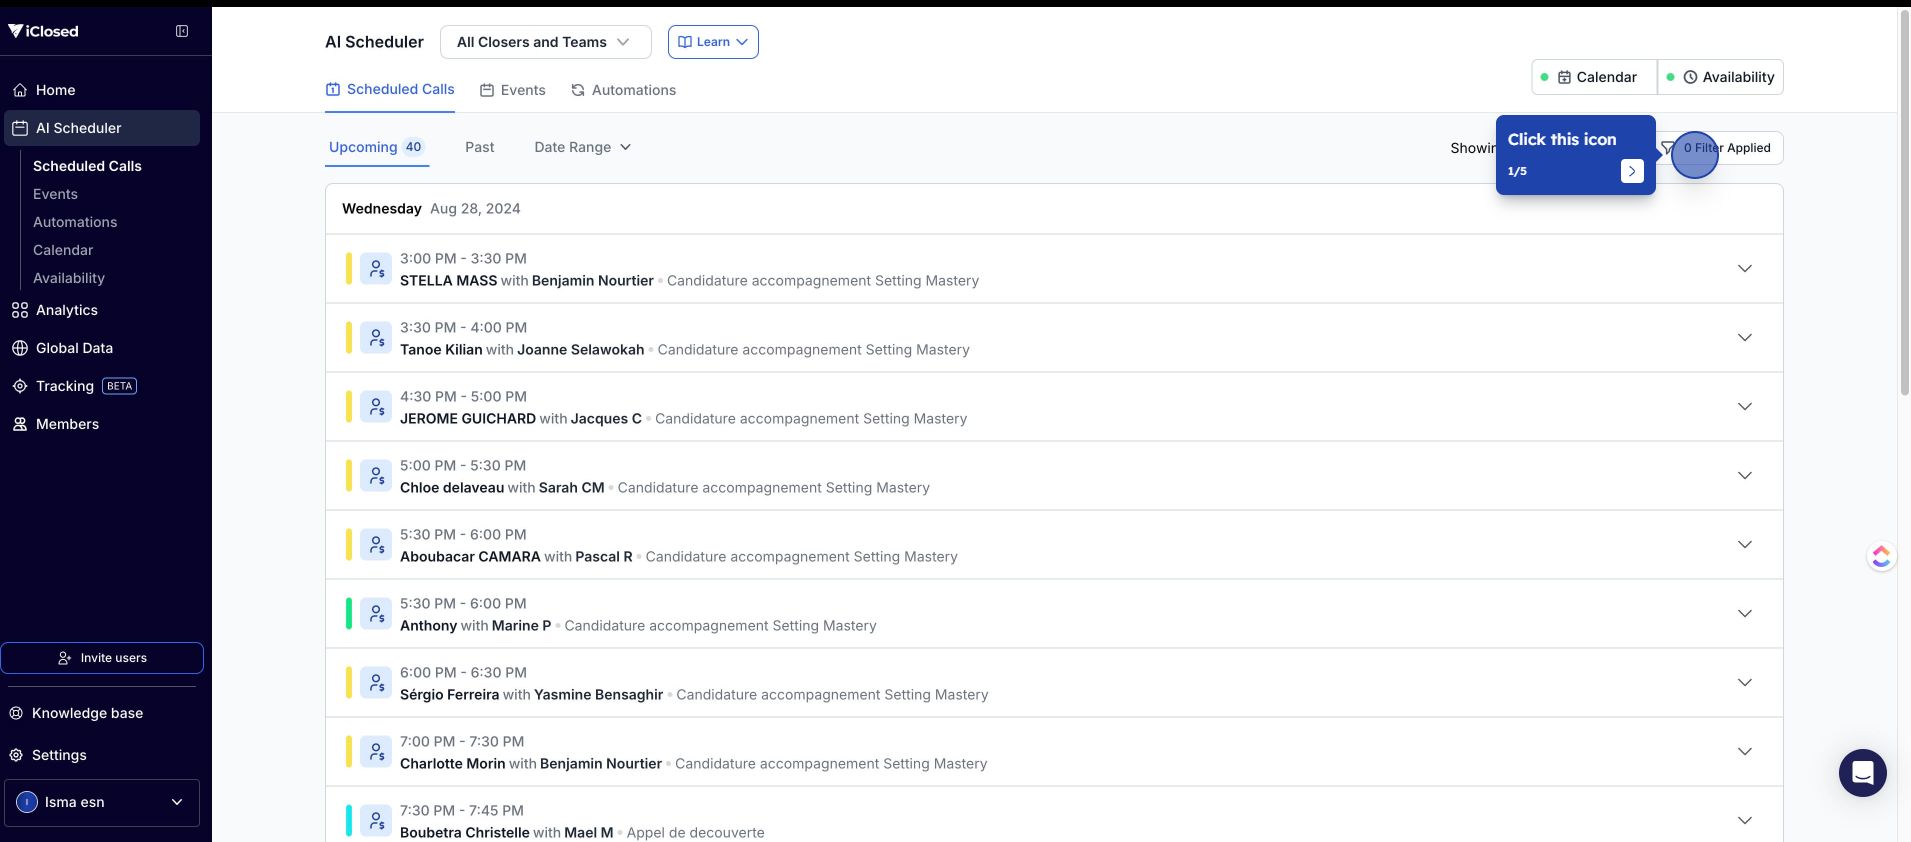
Task: Expand the Anthony with Marine P call
Action: 1744,614
